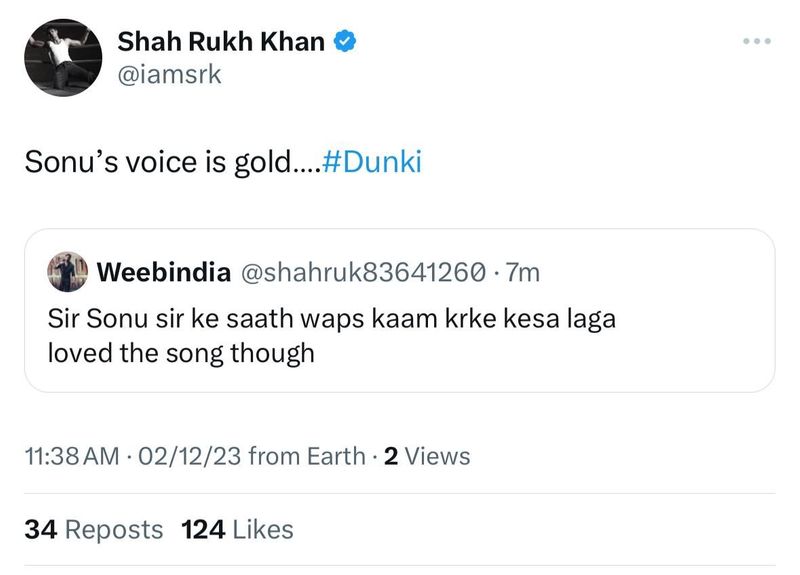Open the tweet author's profile picture
The width and height of the screenshot is (800, 575).
tap(62, 57)
